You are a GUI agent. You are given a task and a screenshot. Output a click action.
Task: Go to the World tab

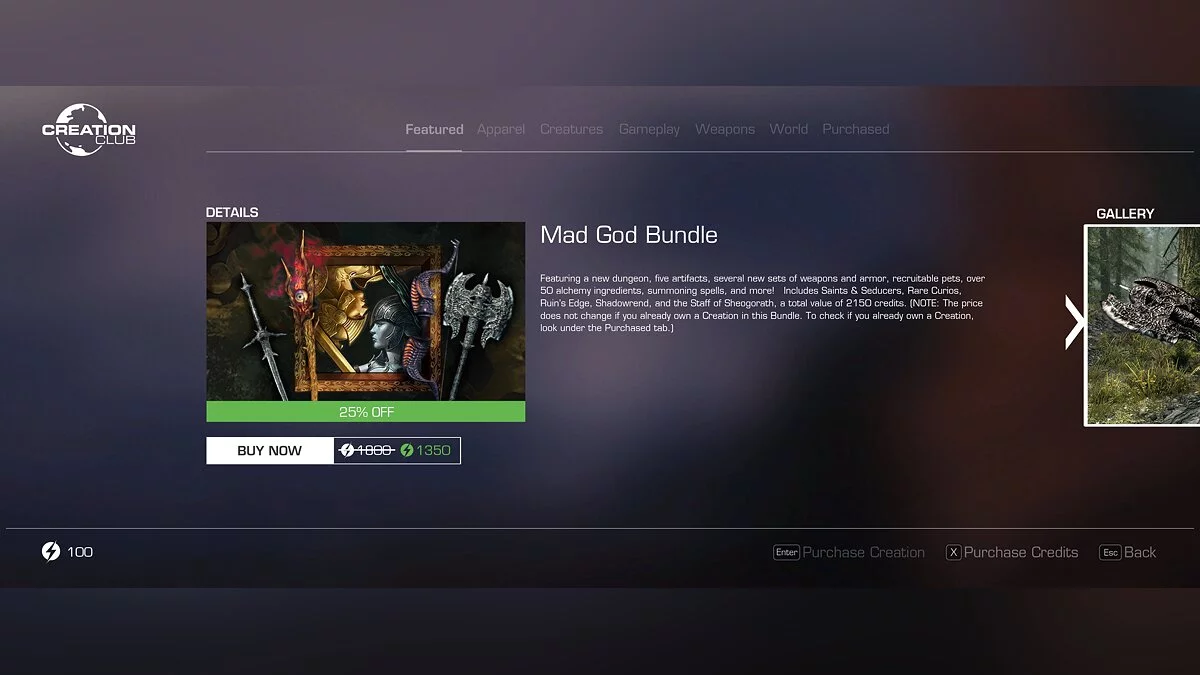click(789, 129)
